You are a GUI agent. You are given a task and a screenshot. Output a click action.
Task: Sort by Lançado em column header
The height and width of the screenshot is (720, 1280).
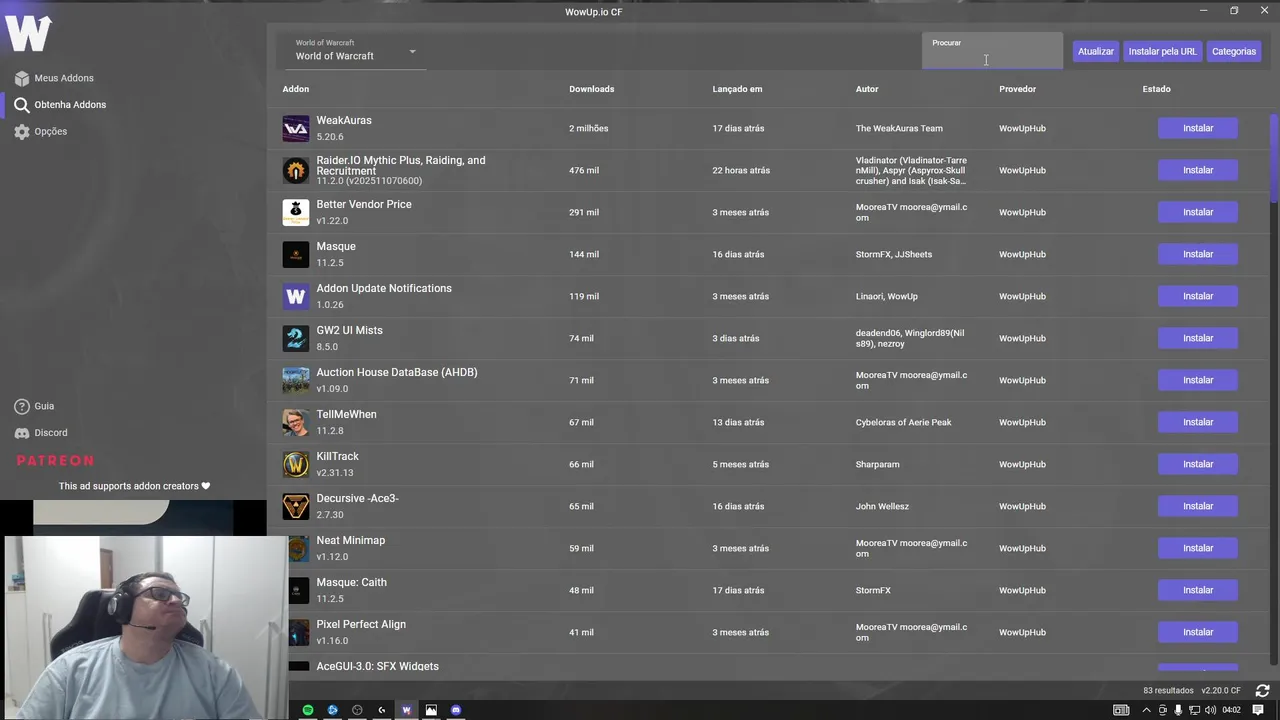pyautogui.click(x=737, y=89)
